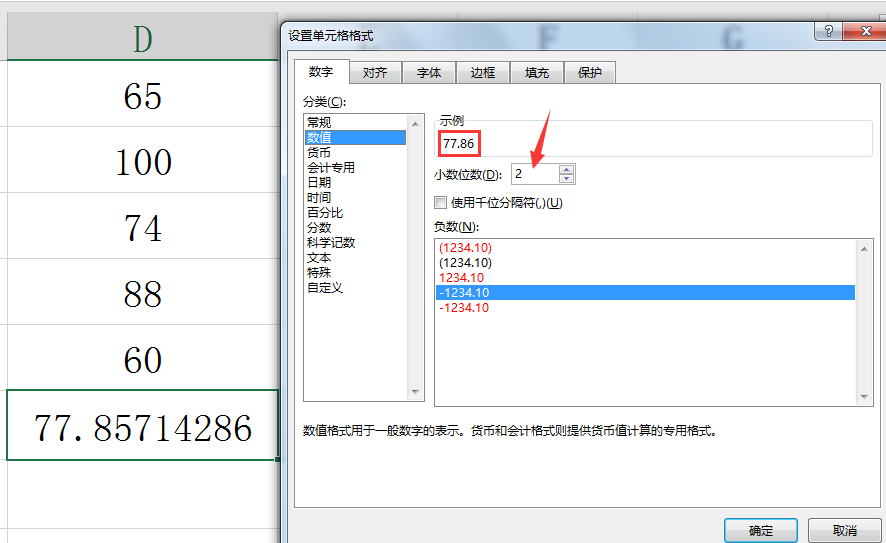This screenshot has height=543, width=886.
Task: Switch to the 保护 tab
Action: (x=589, y=72)
